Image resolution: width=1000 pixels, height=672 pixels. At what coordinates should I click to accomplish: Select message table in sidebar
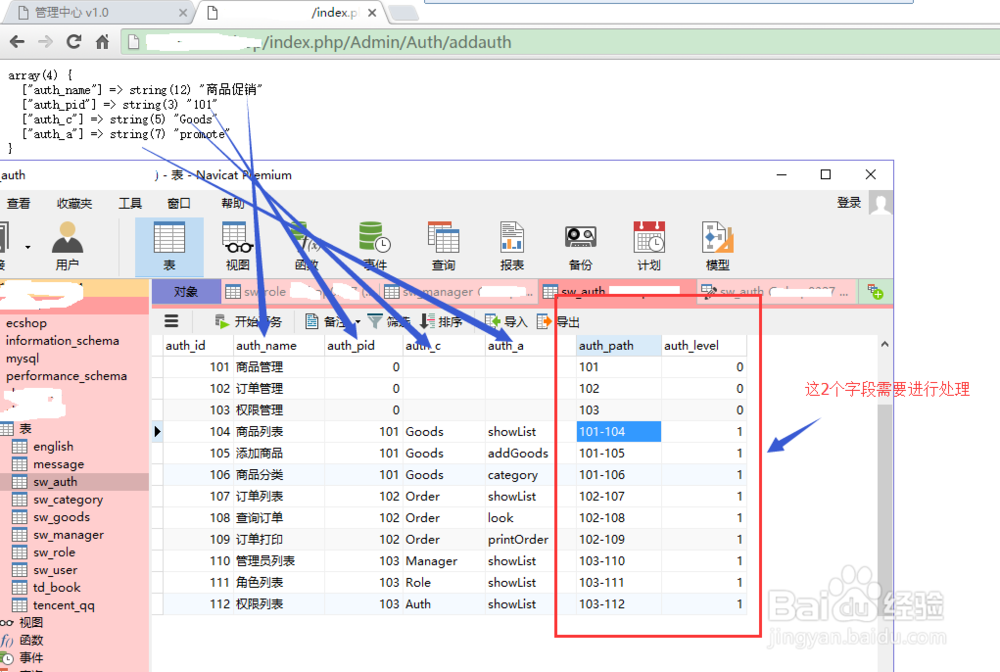tap(58, 464)
